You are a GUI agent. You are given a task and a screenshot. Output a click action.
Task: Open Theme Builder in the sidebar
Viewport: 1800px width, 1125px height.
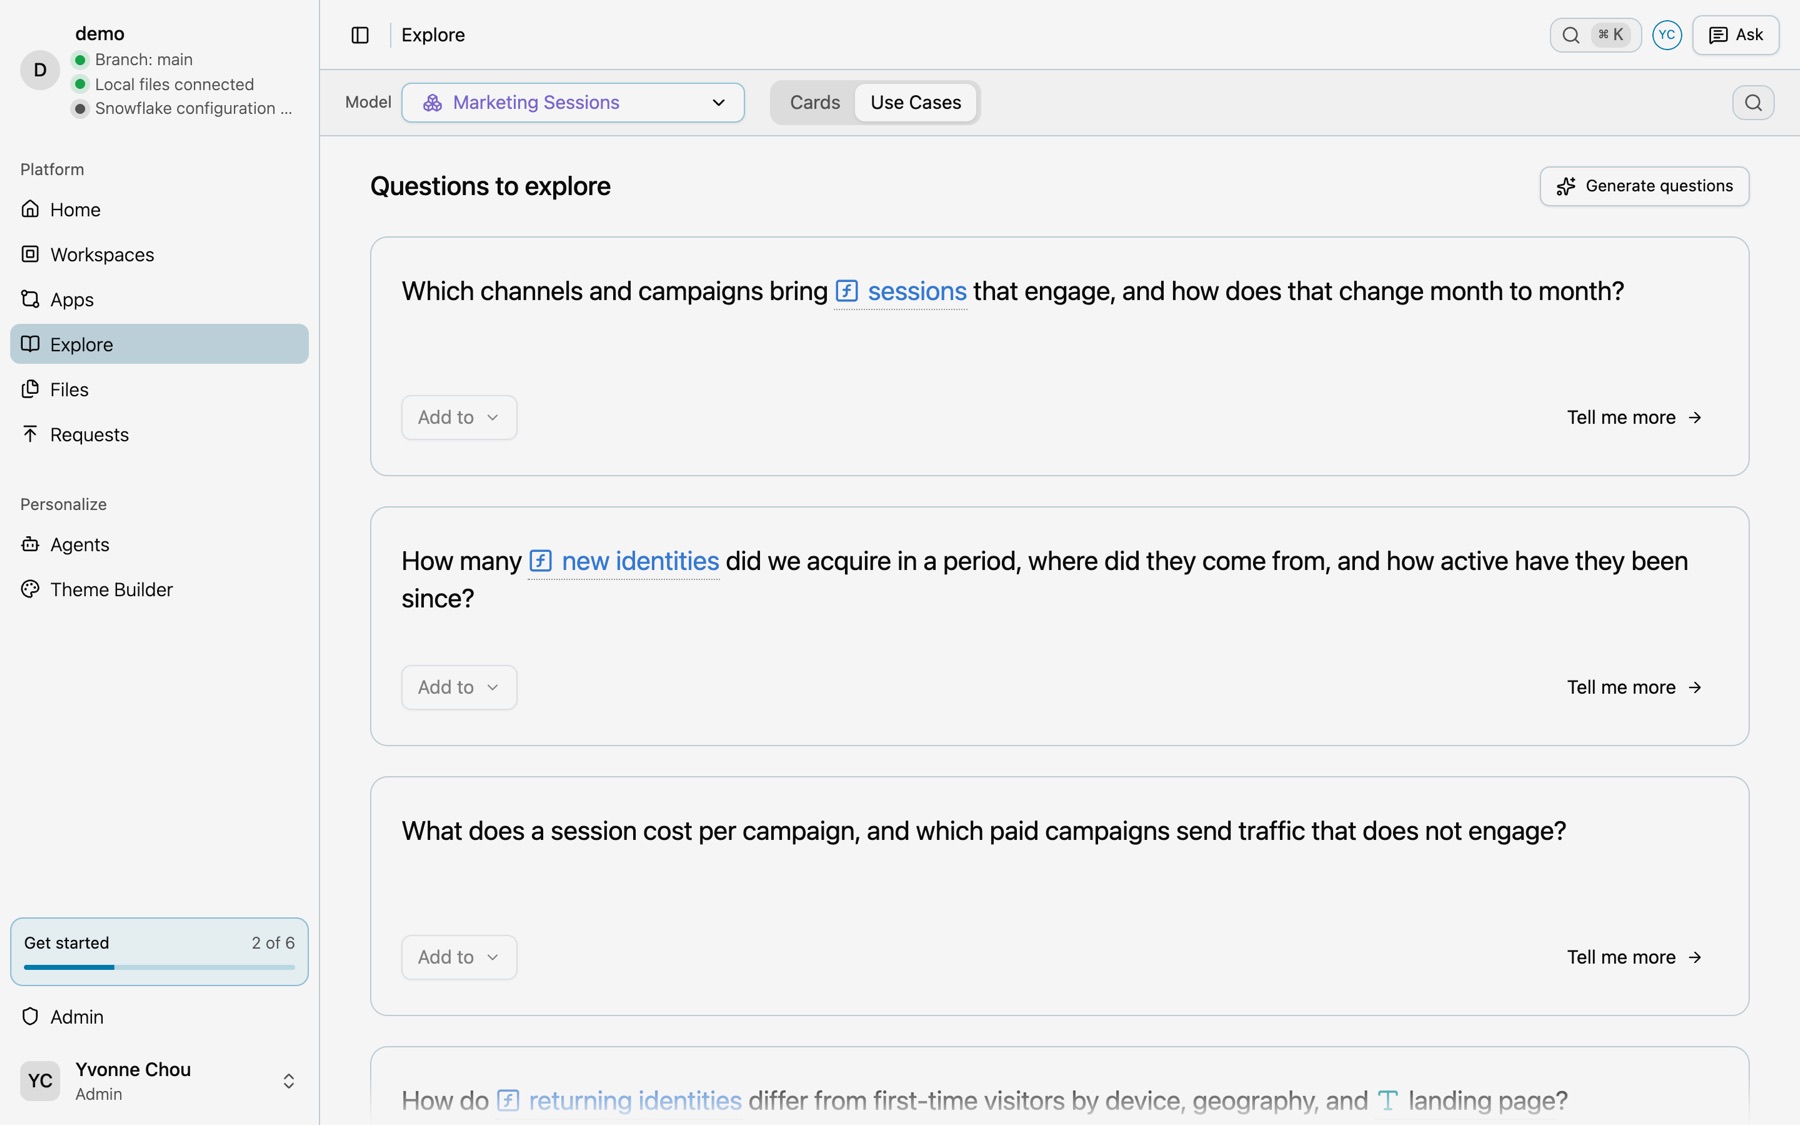[159, 589]
